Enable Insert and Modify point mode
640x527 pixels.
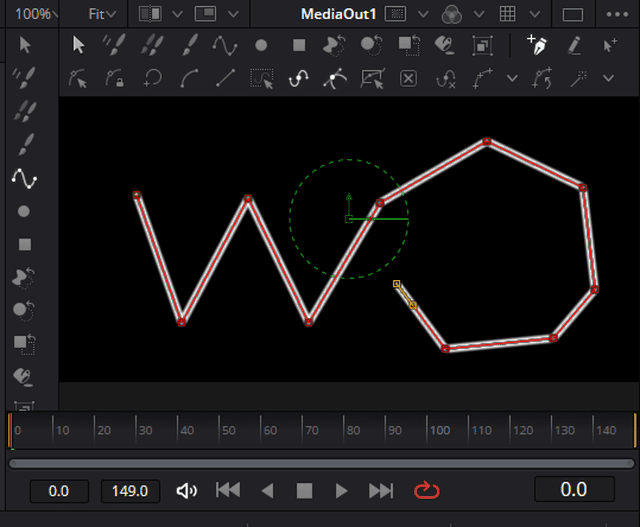610,45
